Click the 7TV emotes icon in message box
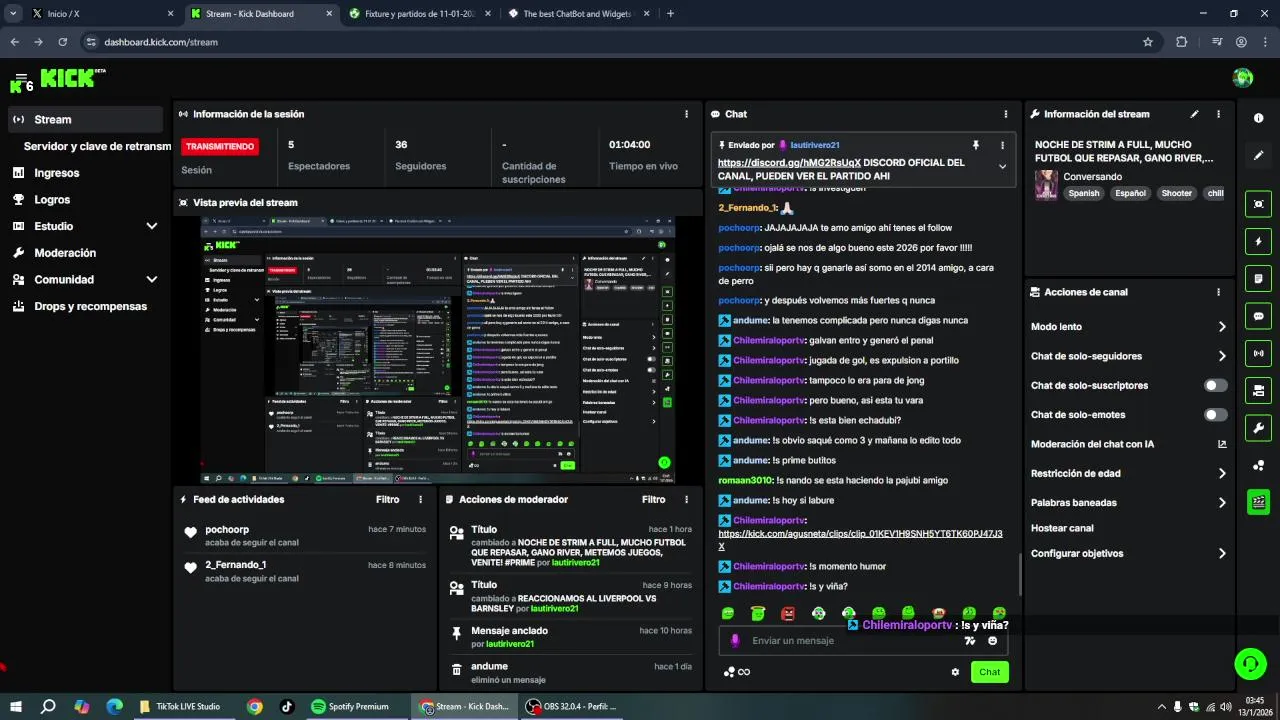The width and height of the screenshot is (1280, 720). (x=969, y=641)
